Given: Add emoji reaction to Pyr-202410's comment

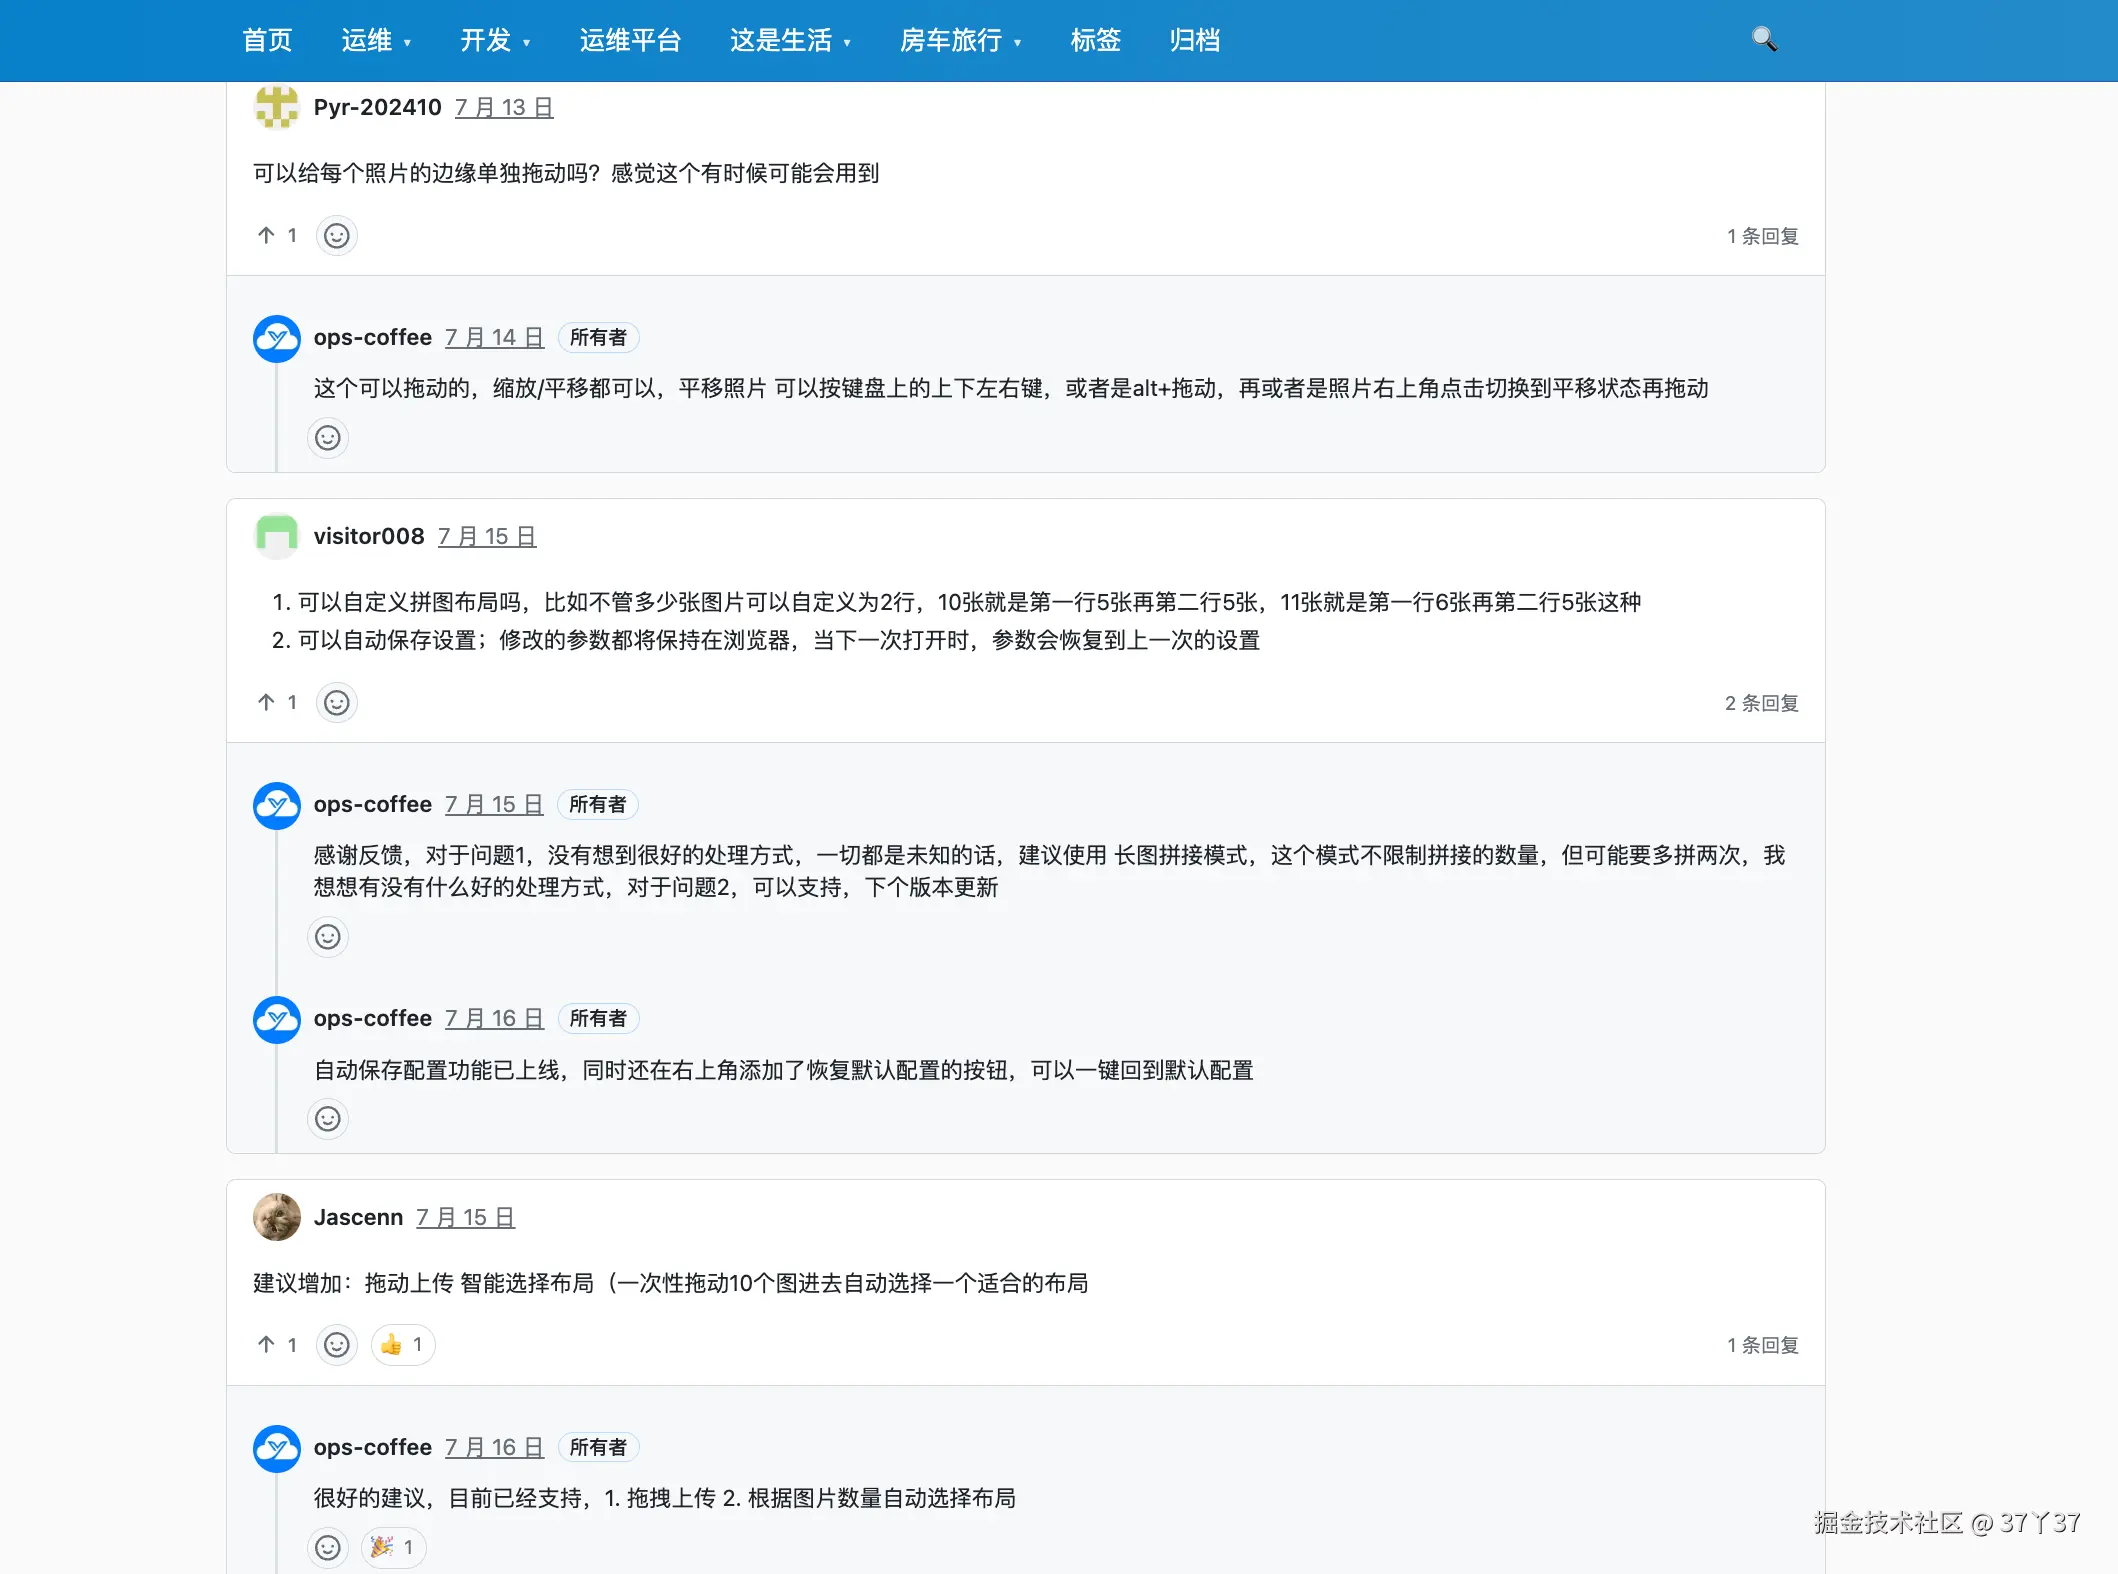Looking at the screenshot, I should [x=337, y=236].
